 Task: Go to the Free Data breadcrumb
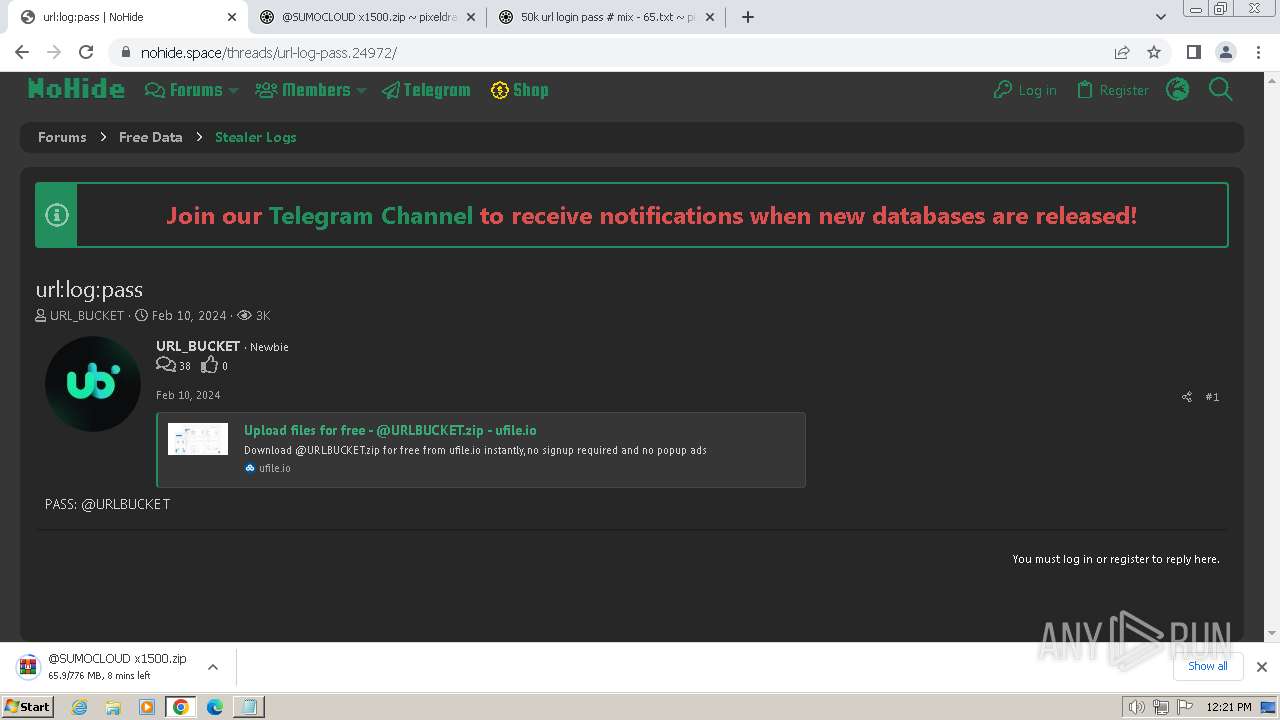click(x=151, y=137)
